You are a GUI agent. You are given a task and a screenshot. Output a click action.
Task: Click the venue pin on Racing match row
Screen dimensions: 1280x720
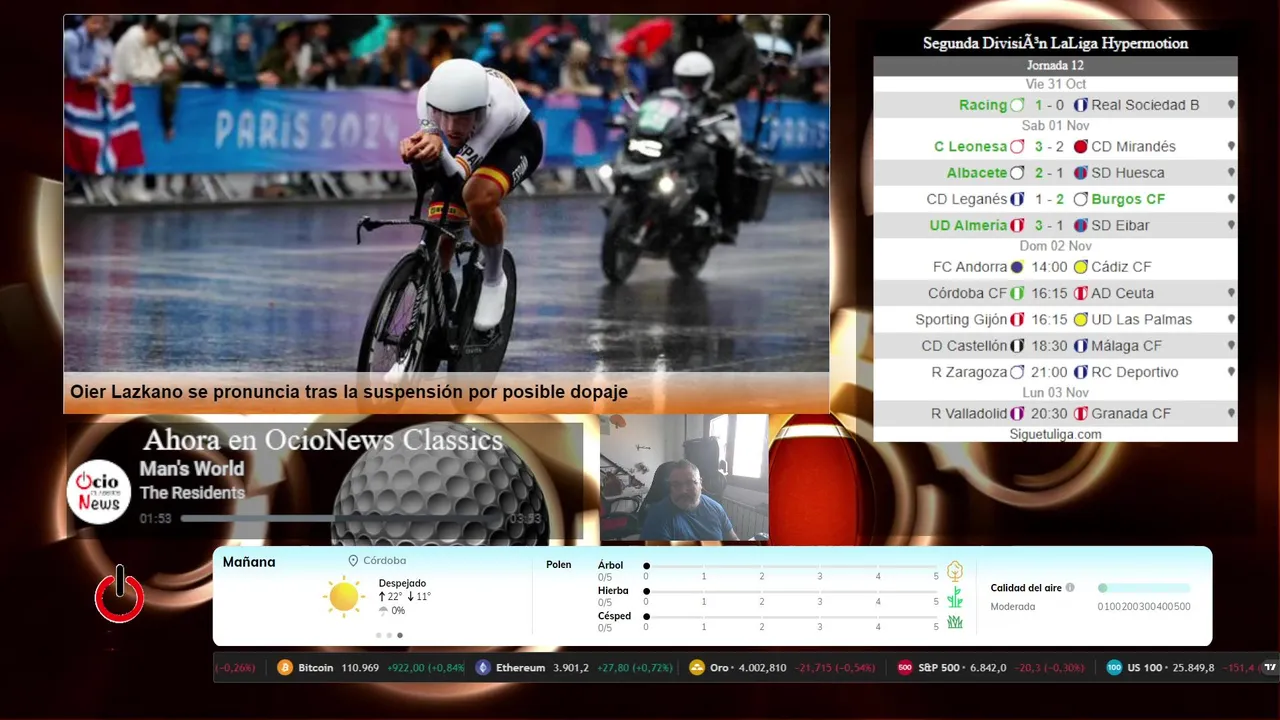point(1231,105)
